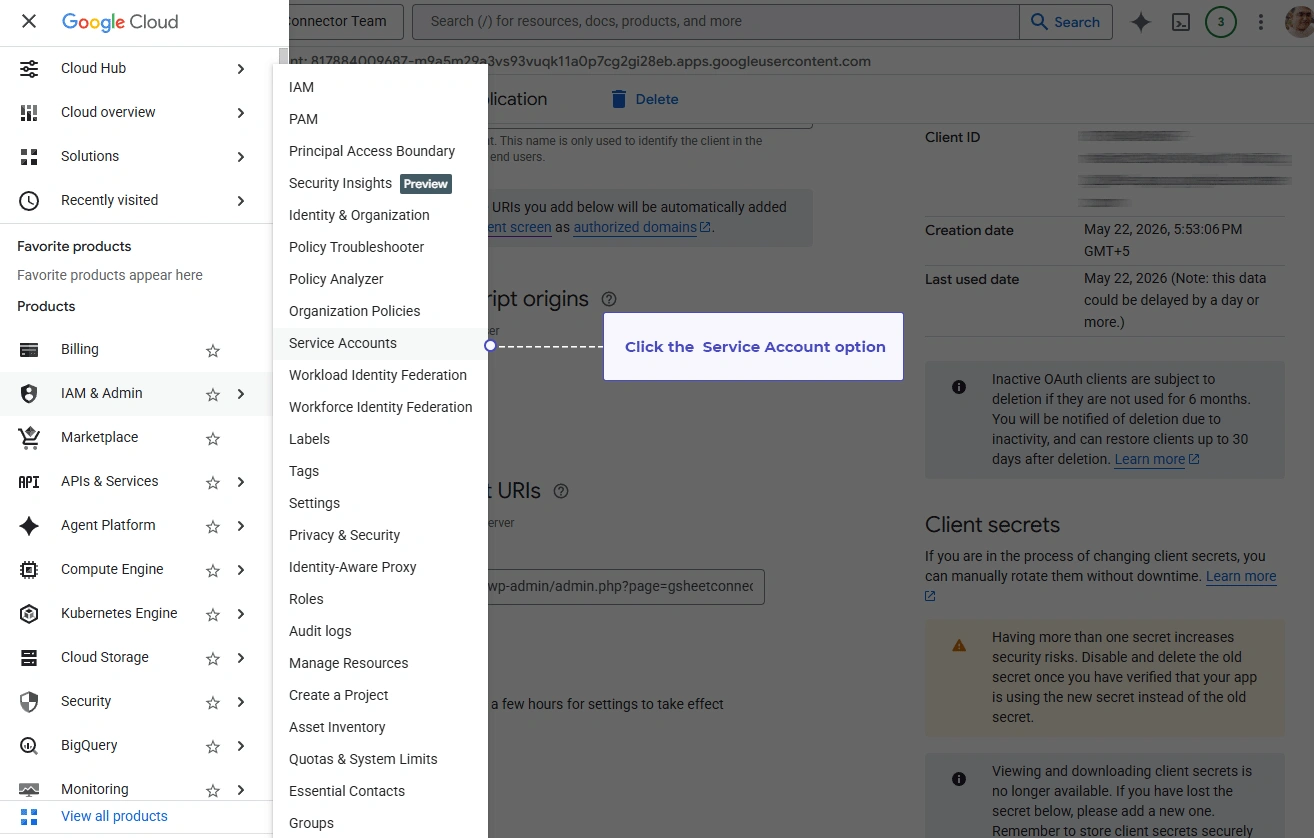
Task: Click the BigQuery icon
Action: pyautogui.click(x=29, y=746)
